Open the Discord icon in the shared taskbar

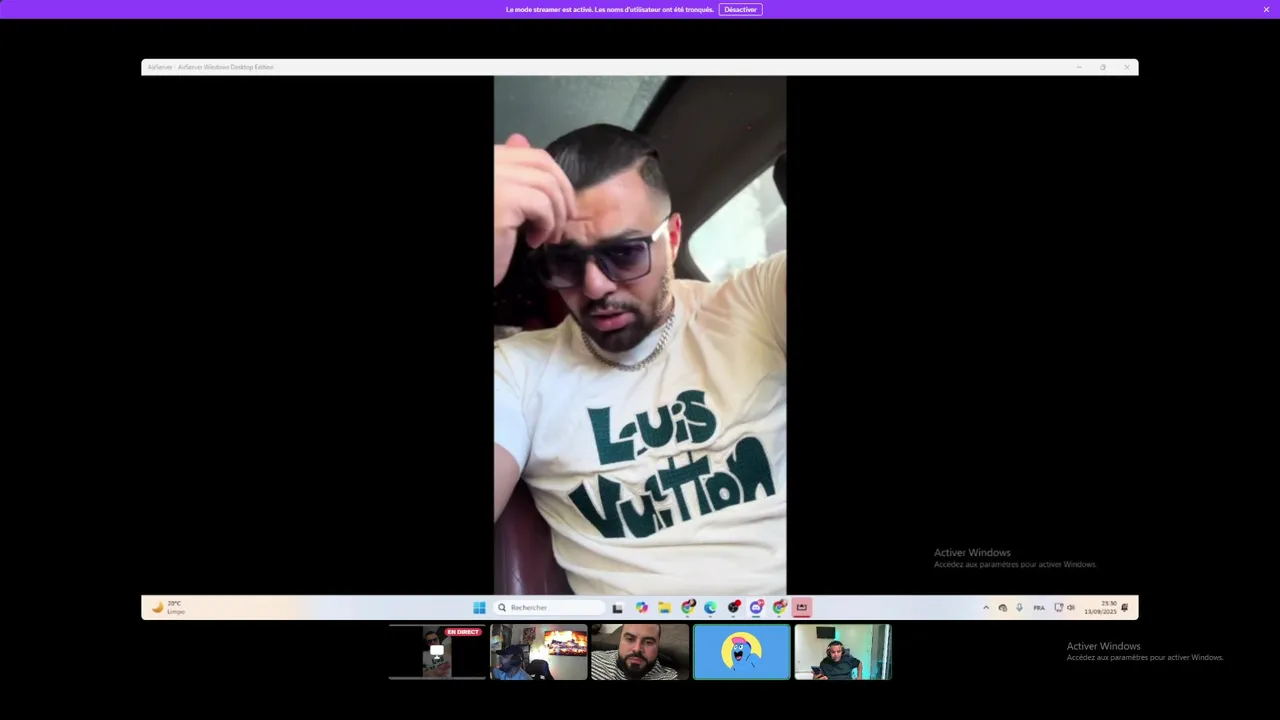(x=757, y=607)
